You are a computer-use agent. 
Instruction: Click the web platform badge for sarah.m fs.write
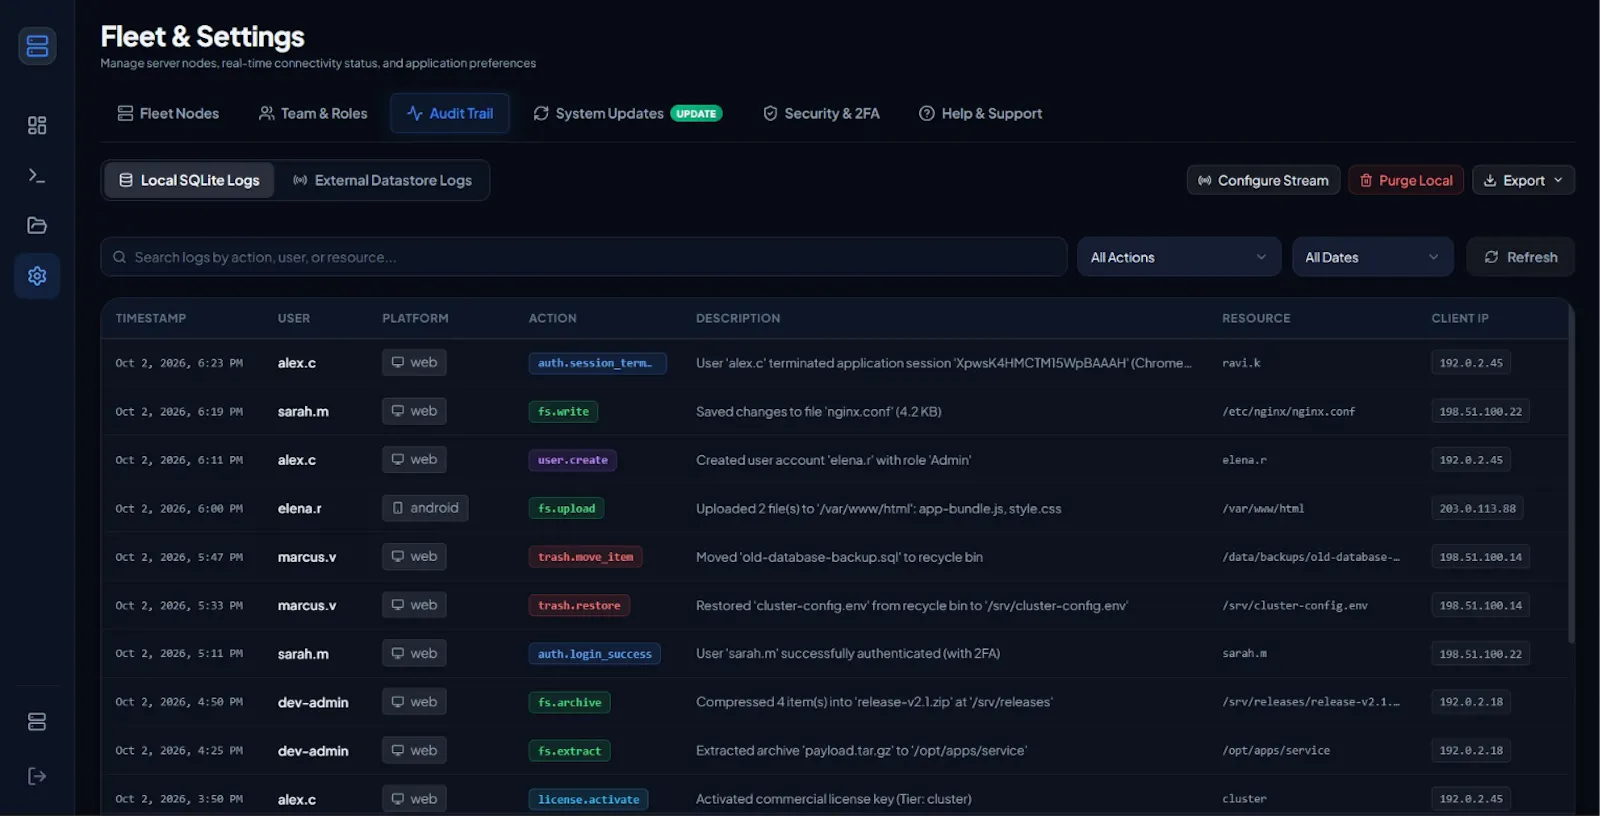[x=414, y=411]
